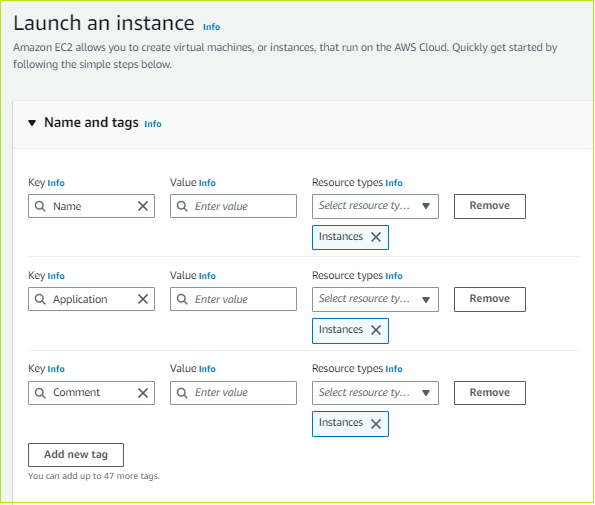The width and height of the screenshot is (595, 505).
Task: Click the '47 more tags' note text
Action: [x=94, y=476]
